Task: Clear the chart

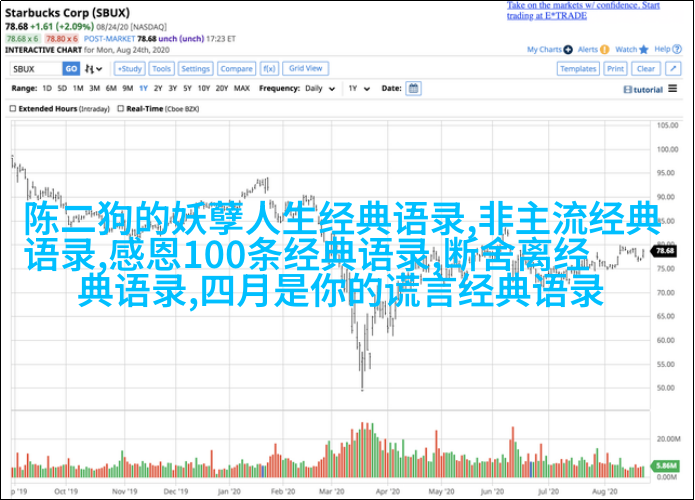Action: [x=645, y=69]
